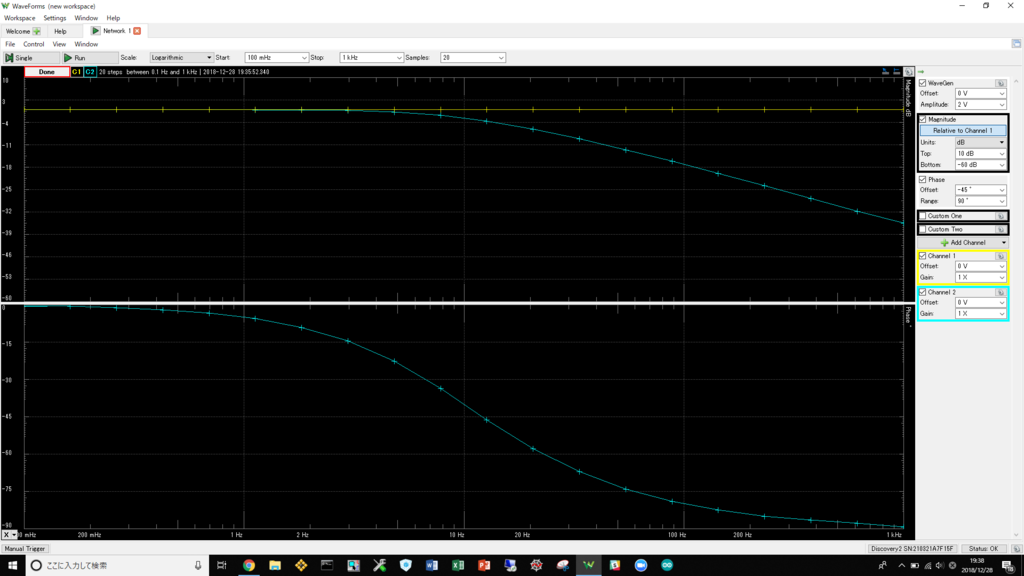1024x576 pixels.
Task: Start a continuous Run sweep
Action: (89, 57)
